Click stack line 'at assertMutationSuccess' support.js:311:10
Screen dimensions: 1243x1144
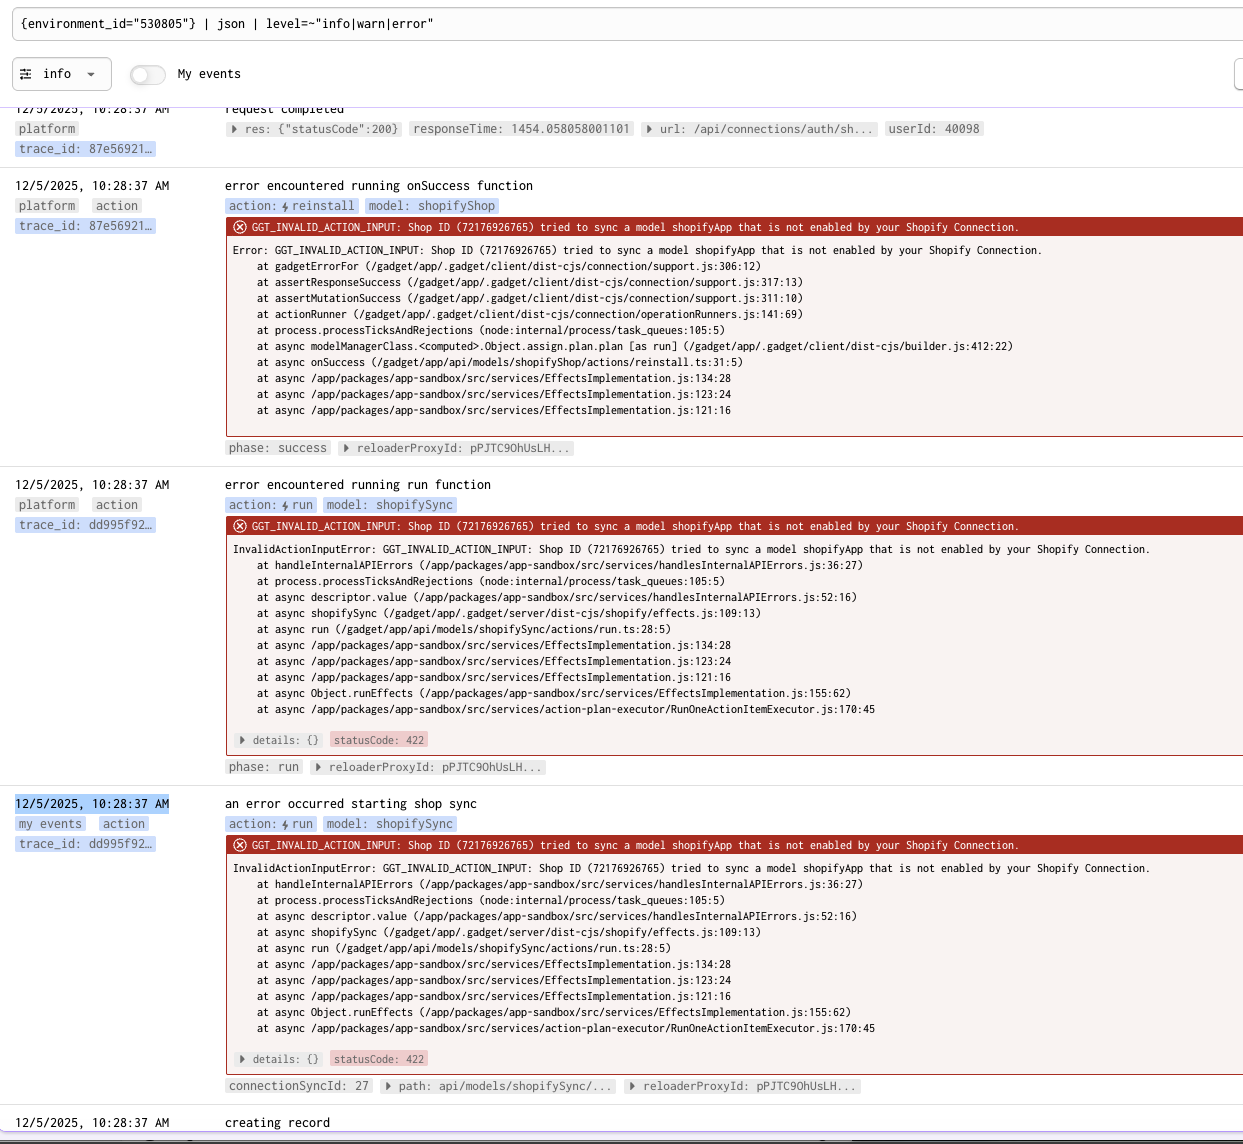[x=530, y=299]
